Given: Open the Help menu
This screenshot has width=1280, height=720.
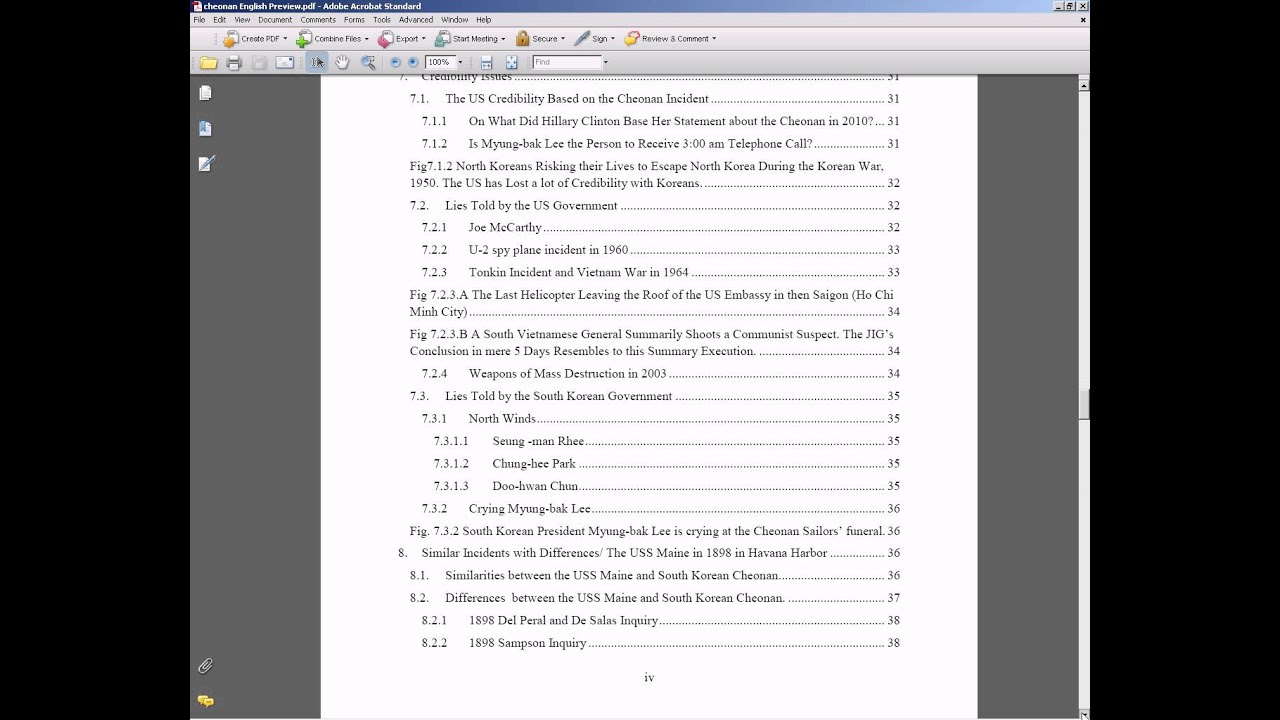Looking at the screenshot, I should click(x=484, y=20).
